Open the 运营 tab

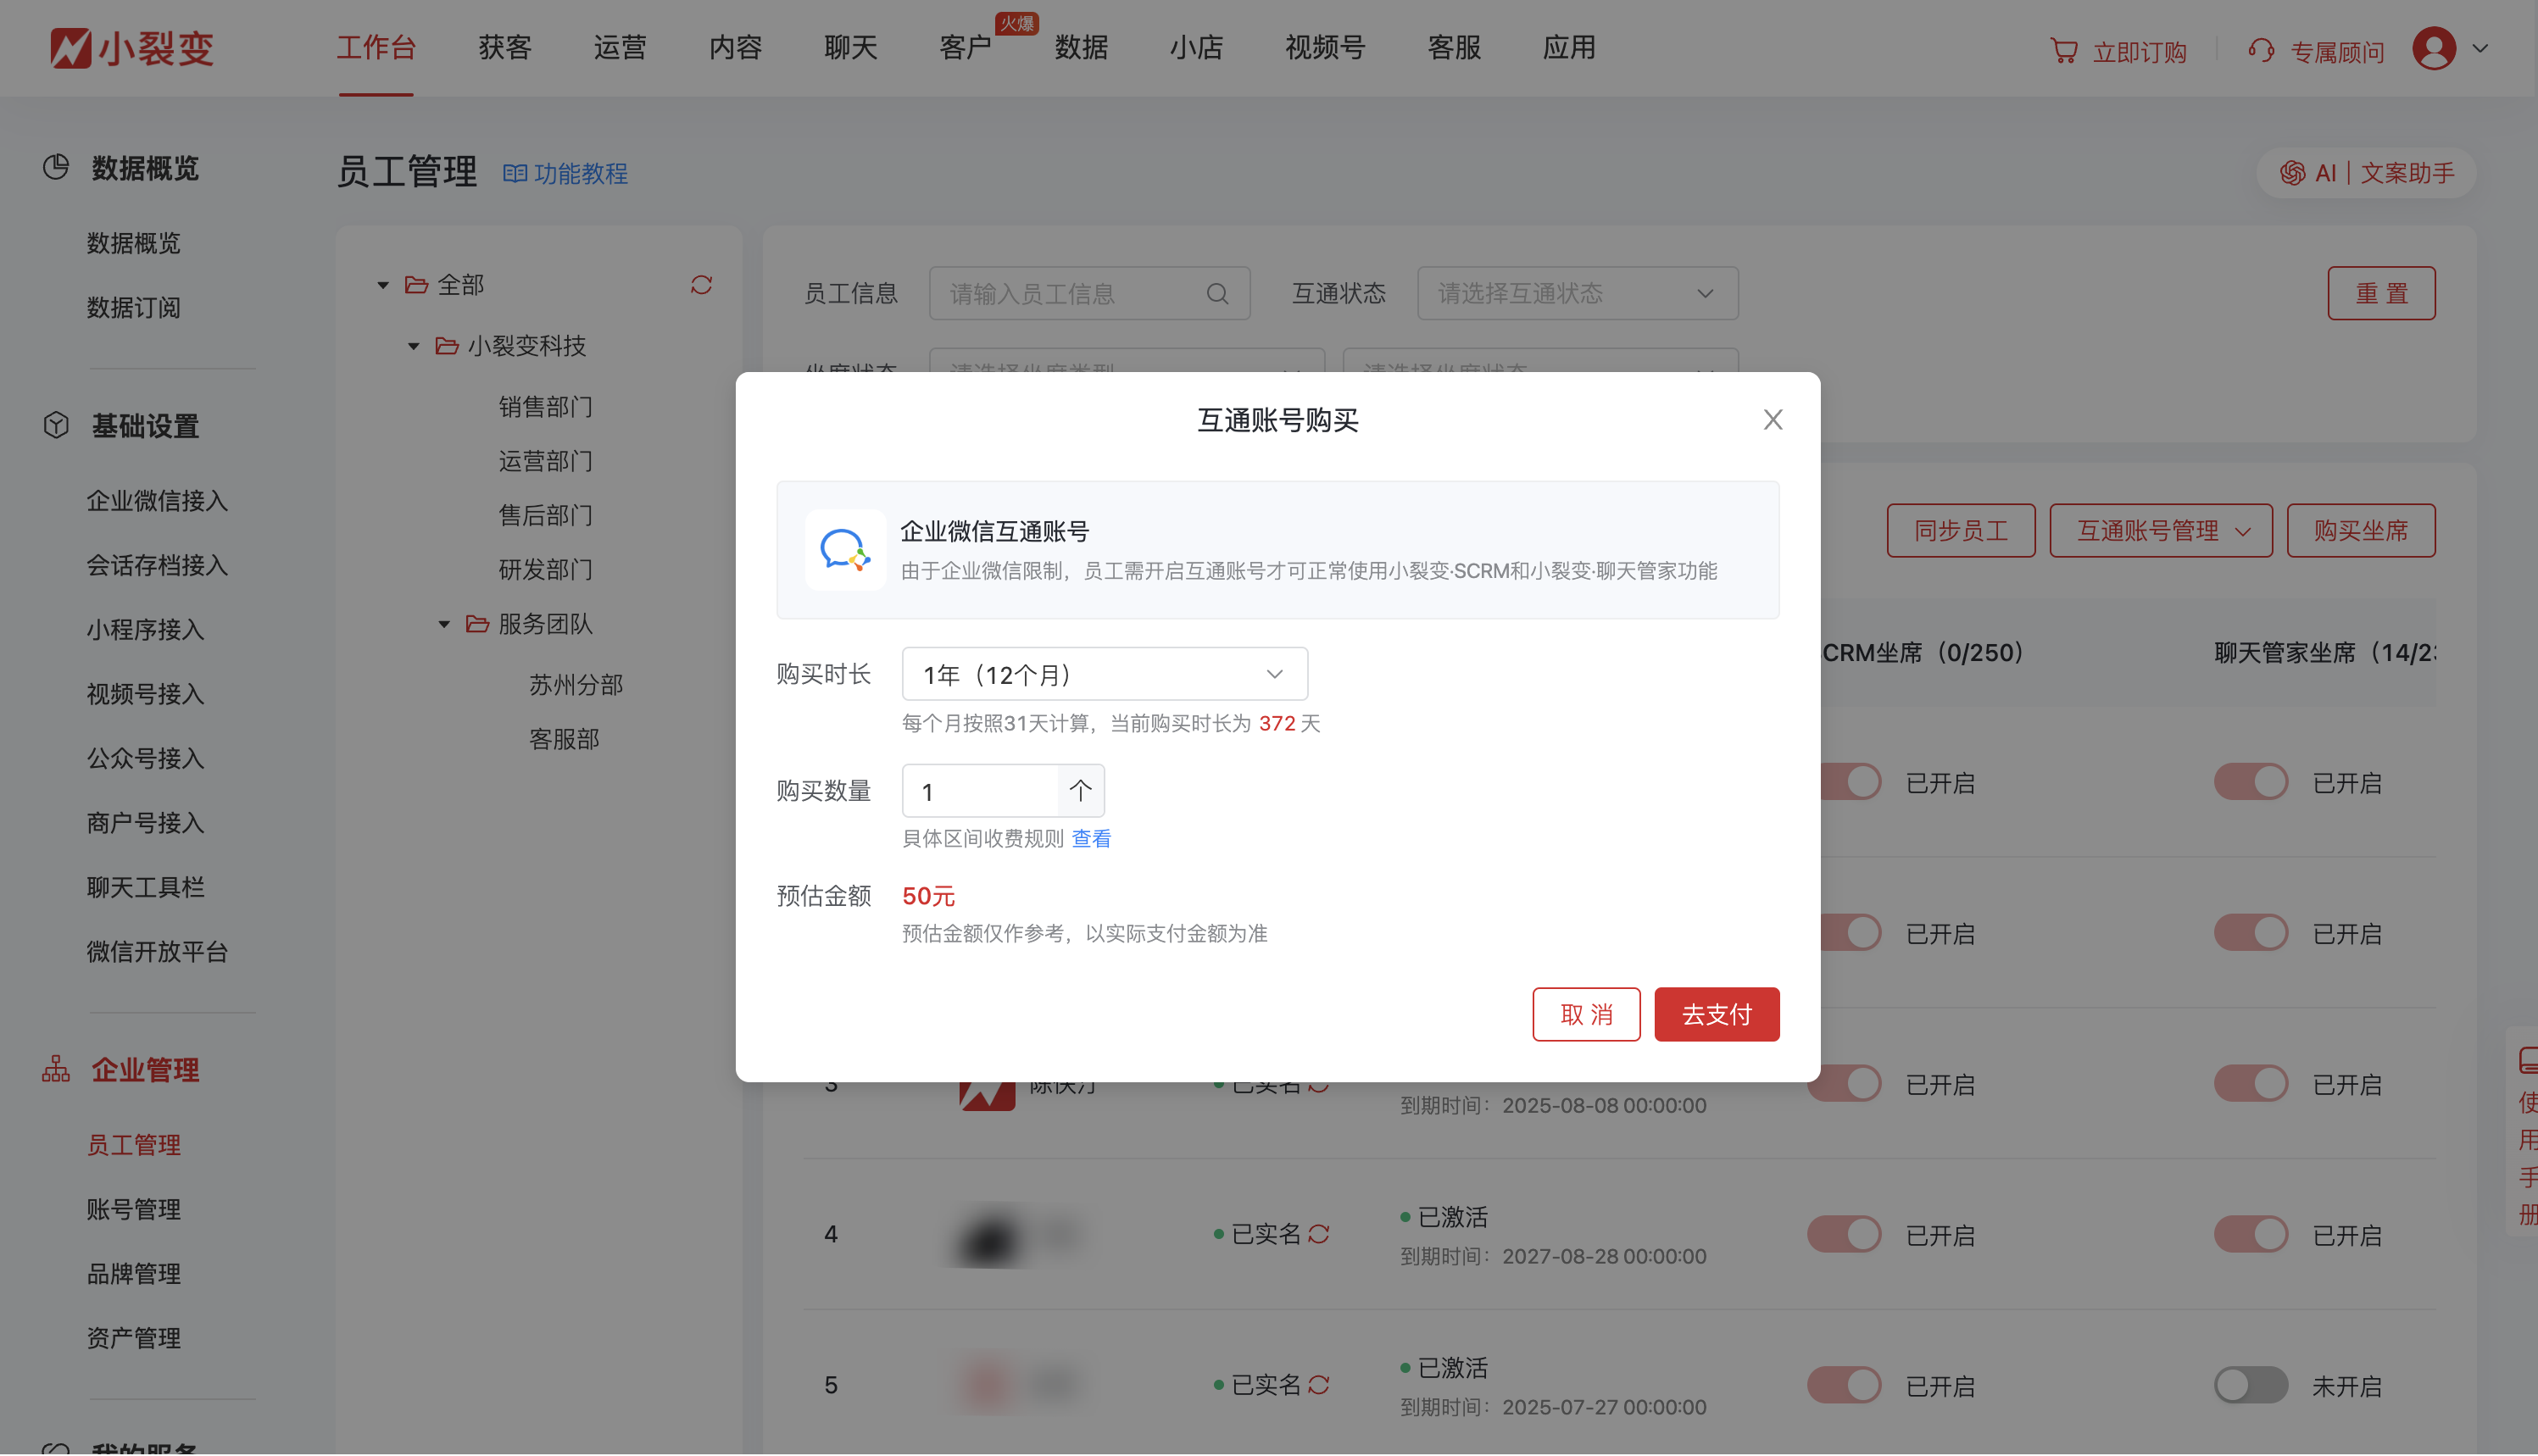[x=620, y=48]
